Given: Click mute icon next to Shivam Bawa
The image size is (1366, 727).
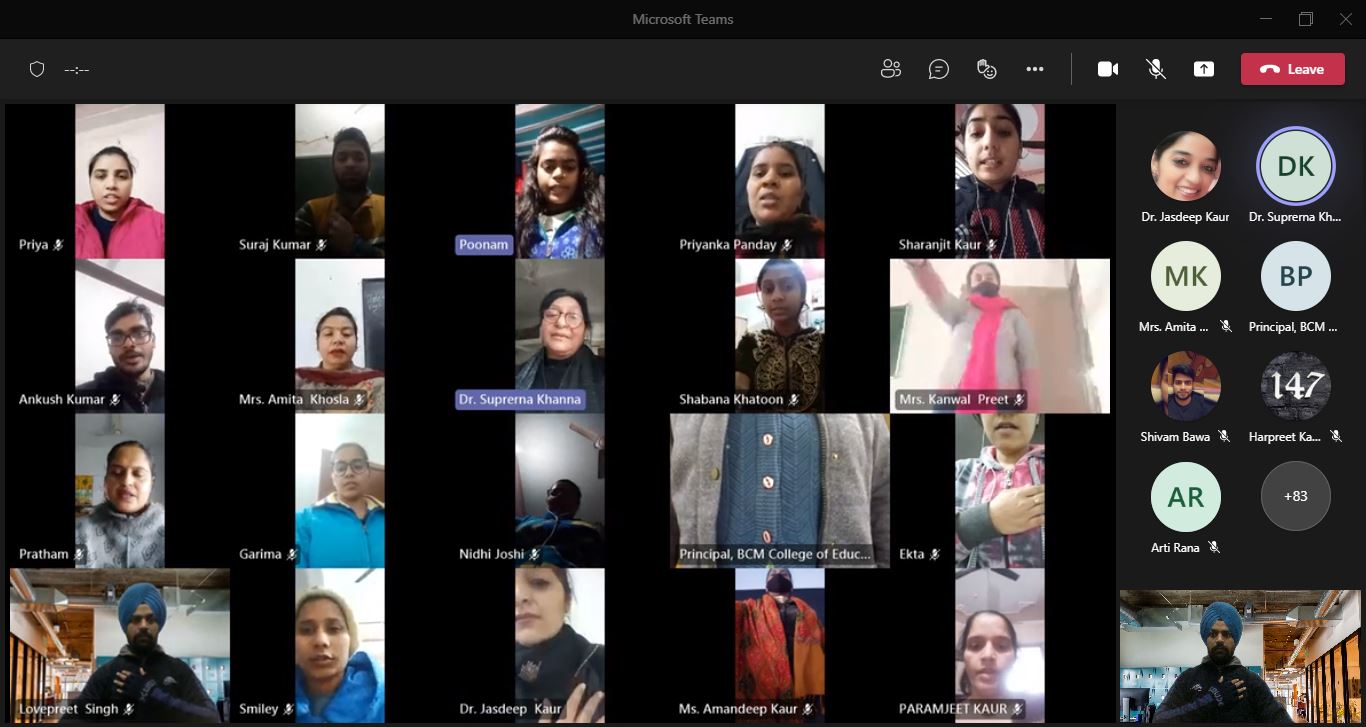Looking at the screenshot, I should (x=1224, y=437).
